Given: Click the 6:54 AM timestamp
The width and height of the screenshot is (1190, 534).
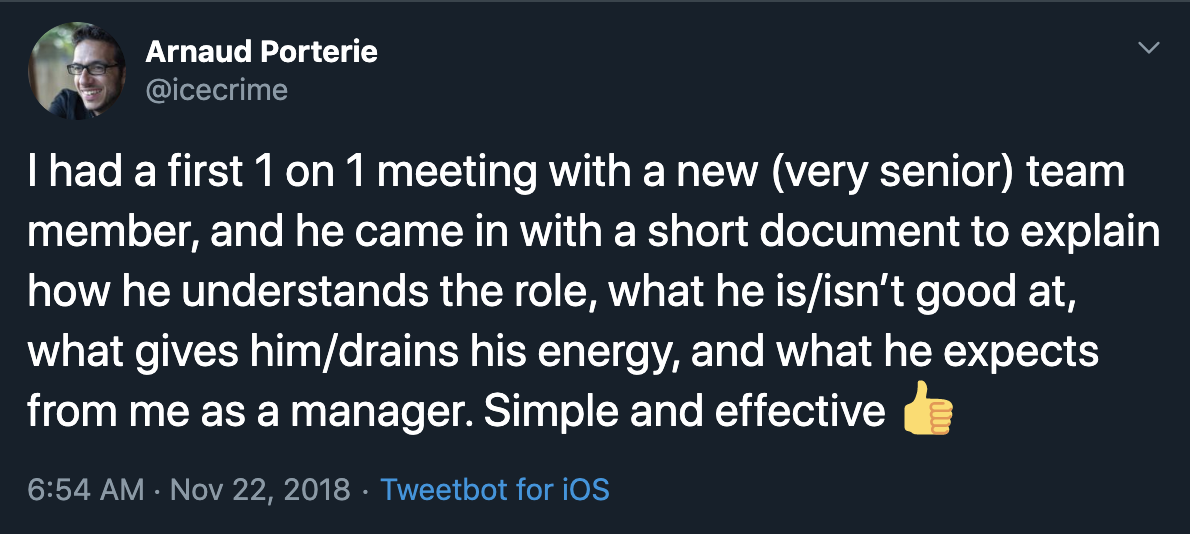Looking at the screenshot, I should point(86,490).
